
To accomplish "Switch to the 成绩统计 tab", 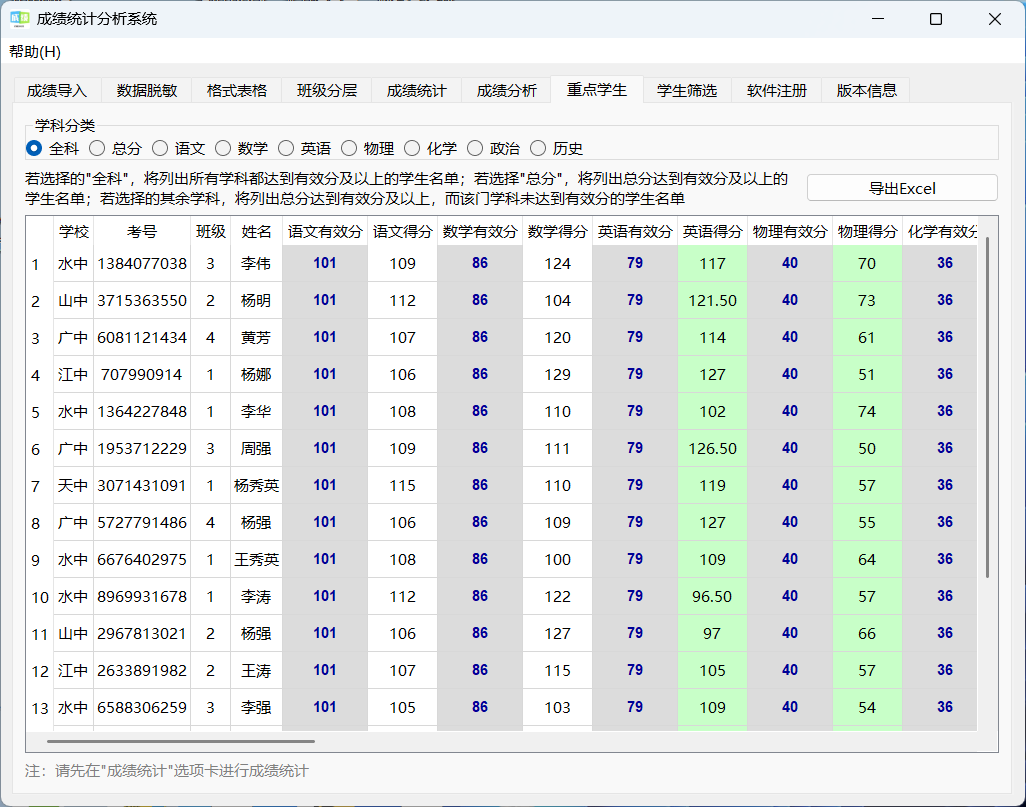I will click(x=416, y=89).
